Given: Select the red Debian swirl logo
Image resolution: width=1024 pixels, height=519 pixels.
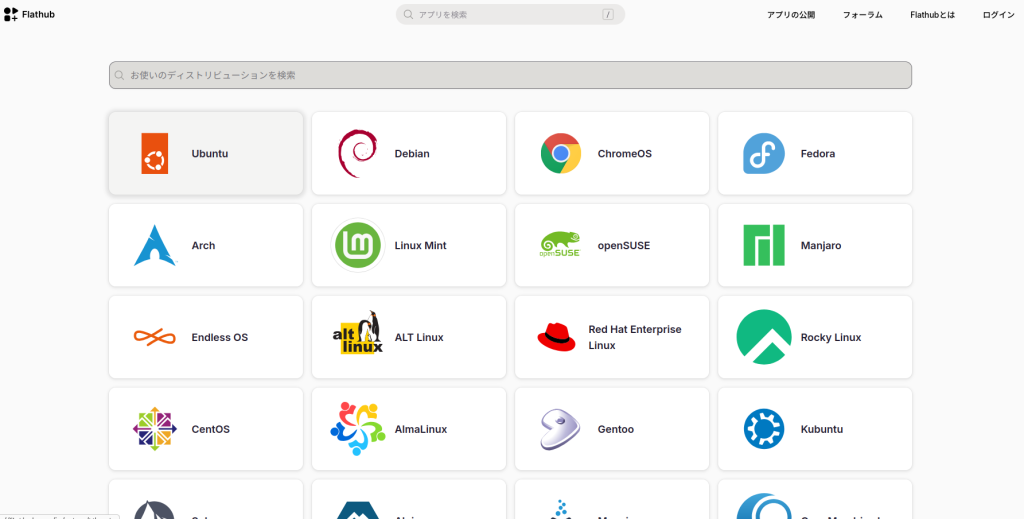Looking at the screenshot, I should tap(357, 153).
